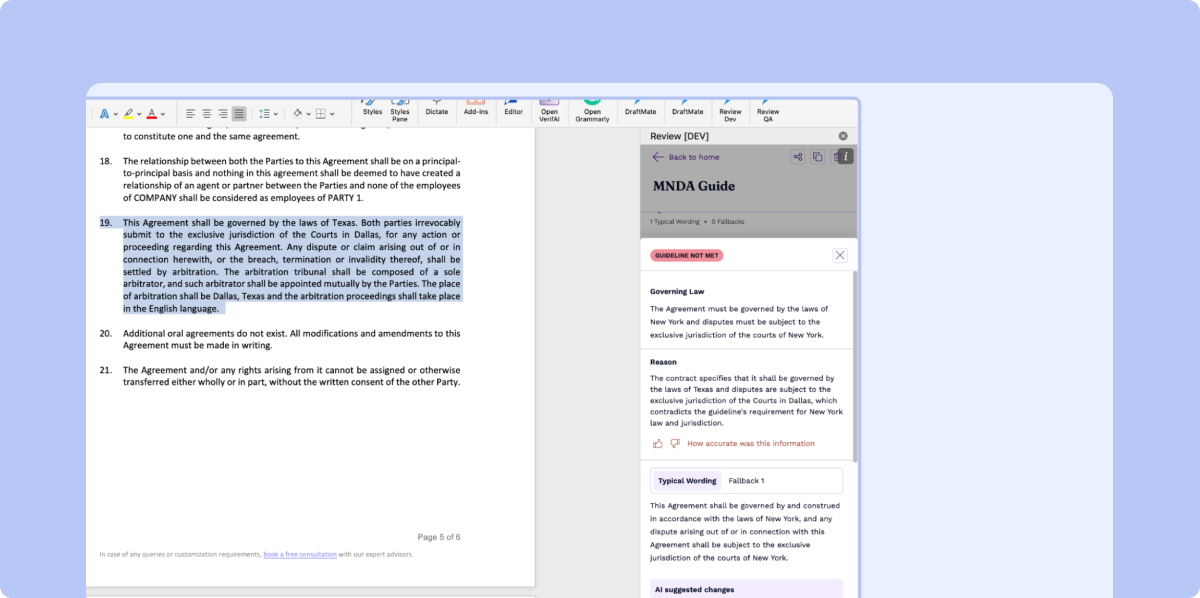
Task: Click clause 18 principal-to-principal paragraph
Action: point(292,179)
